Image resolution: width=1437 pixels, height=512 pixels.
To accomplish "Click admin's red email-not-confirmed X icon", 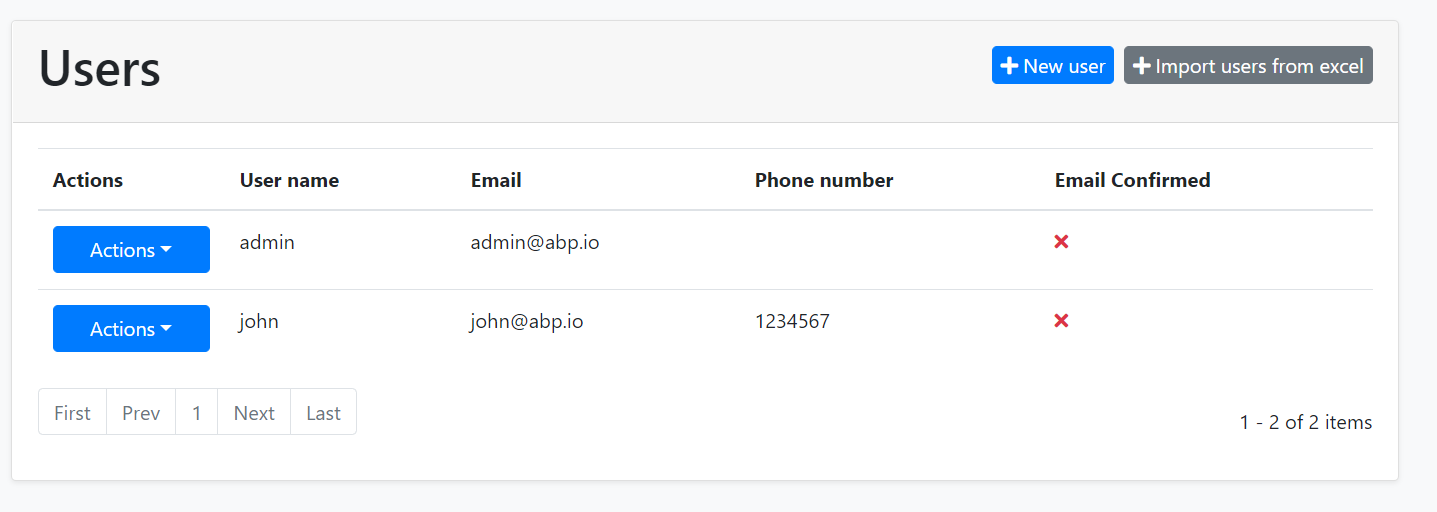I will coord(1062,242).
